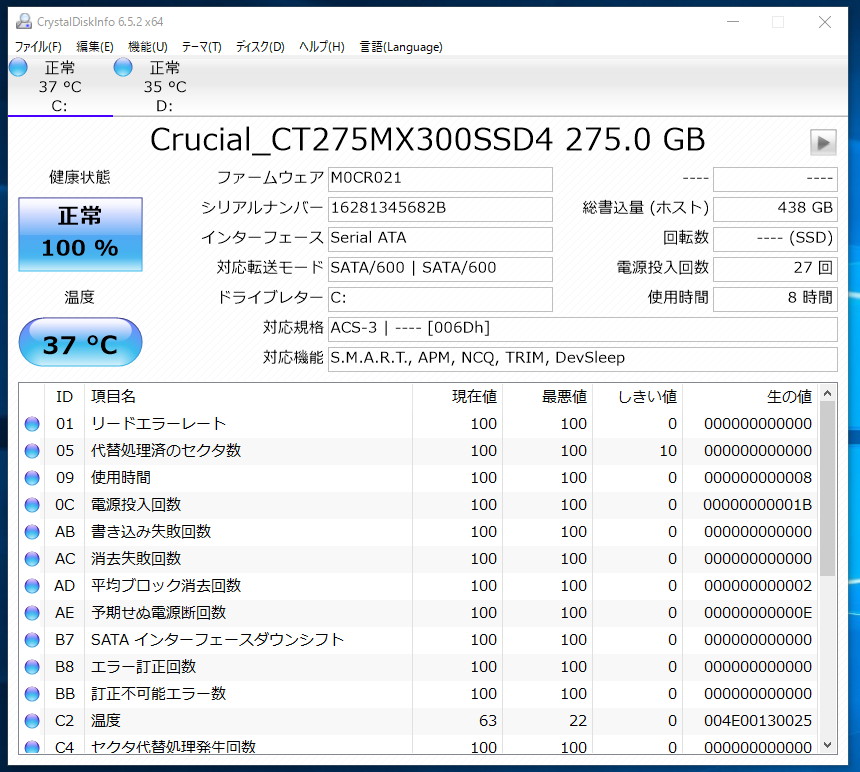Click the scroll up arrow of attribute list
860x772 pixels.
point(828,393)
